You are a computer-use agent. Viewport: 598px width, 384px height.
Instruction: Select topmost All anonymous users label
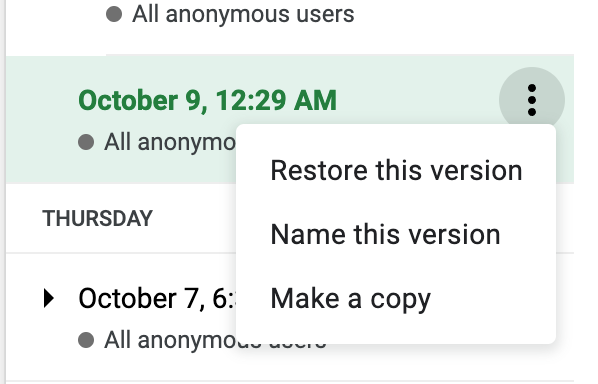pos(243,14)
